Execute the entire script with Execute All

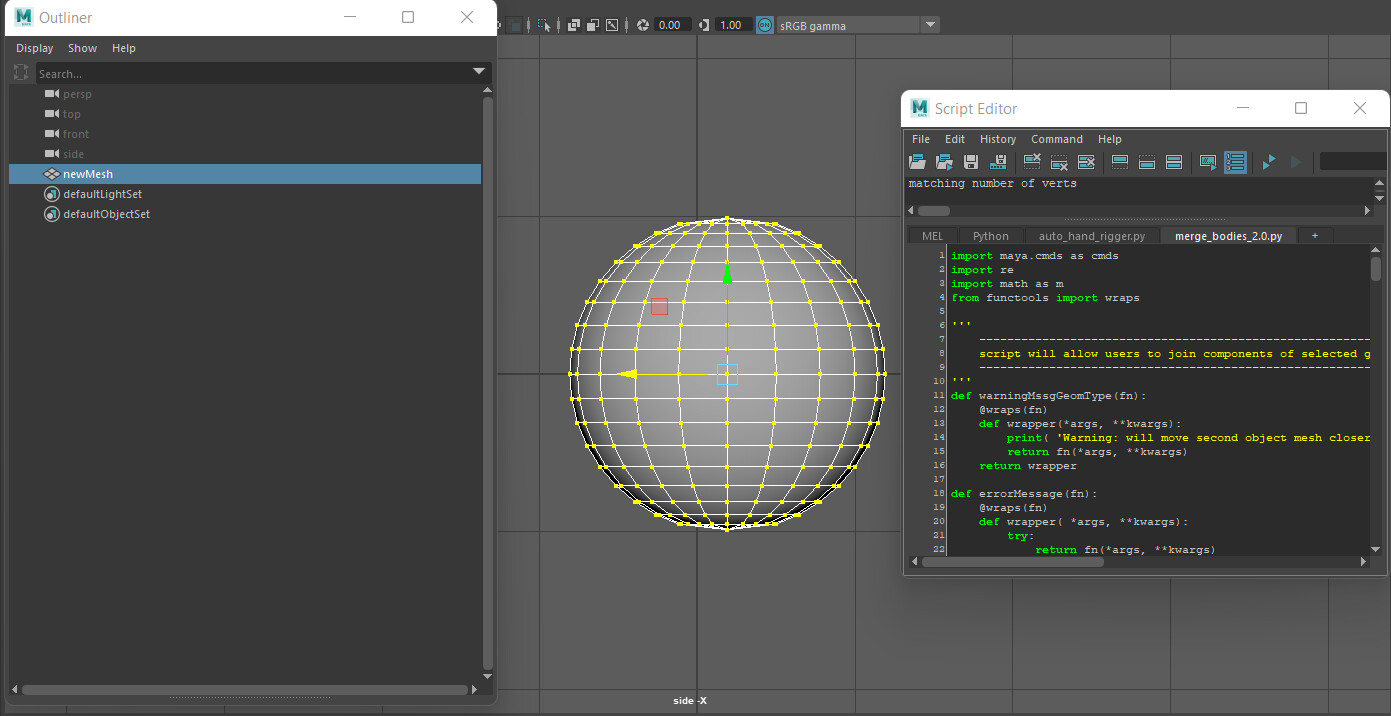(1268, 161)
